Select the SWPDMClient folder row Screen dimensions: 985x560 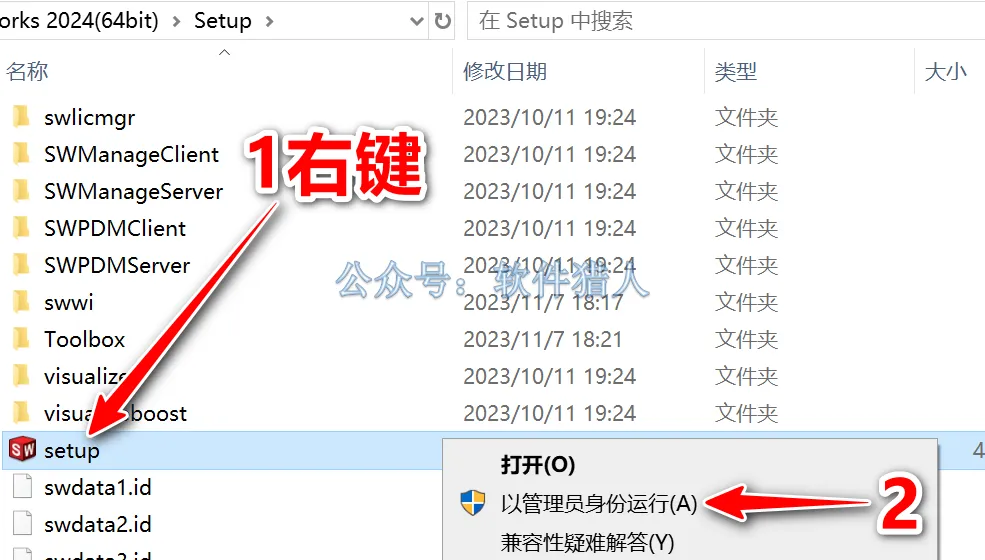[x=226, y=228]
